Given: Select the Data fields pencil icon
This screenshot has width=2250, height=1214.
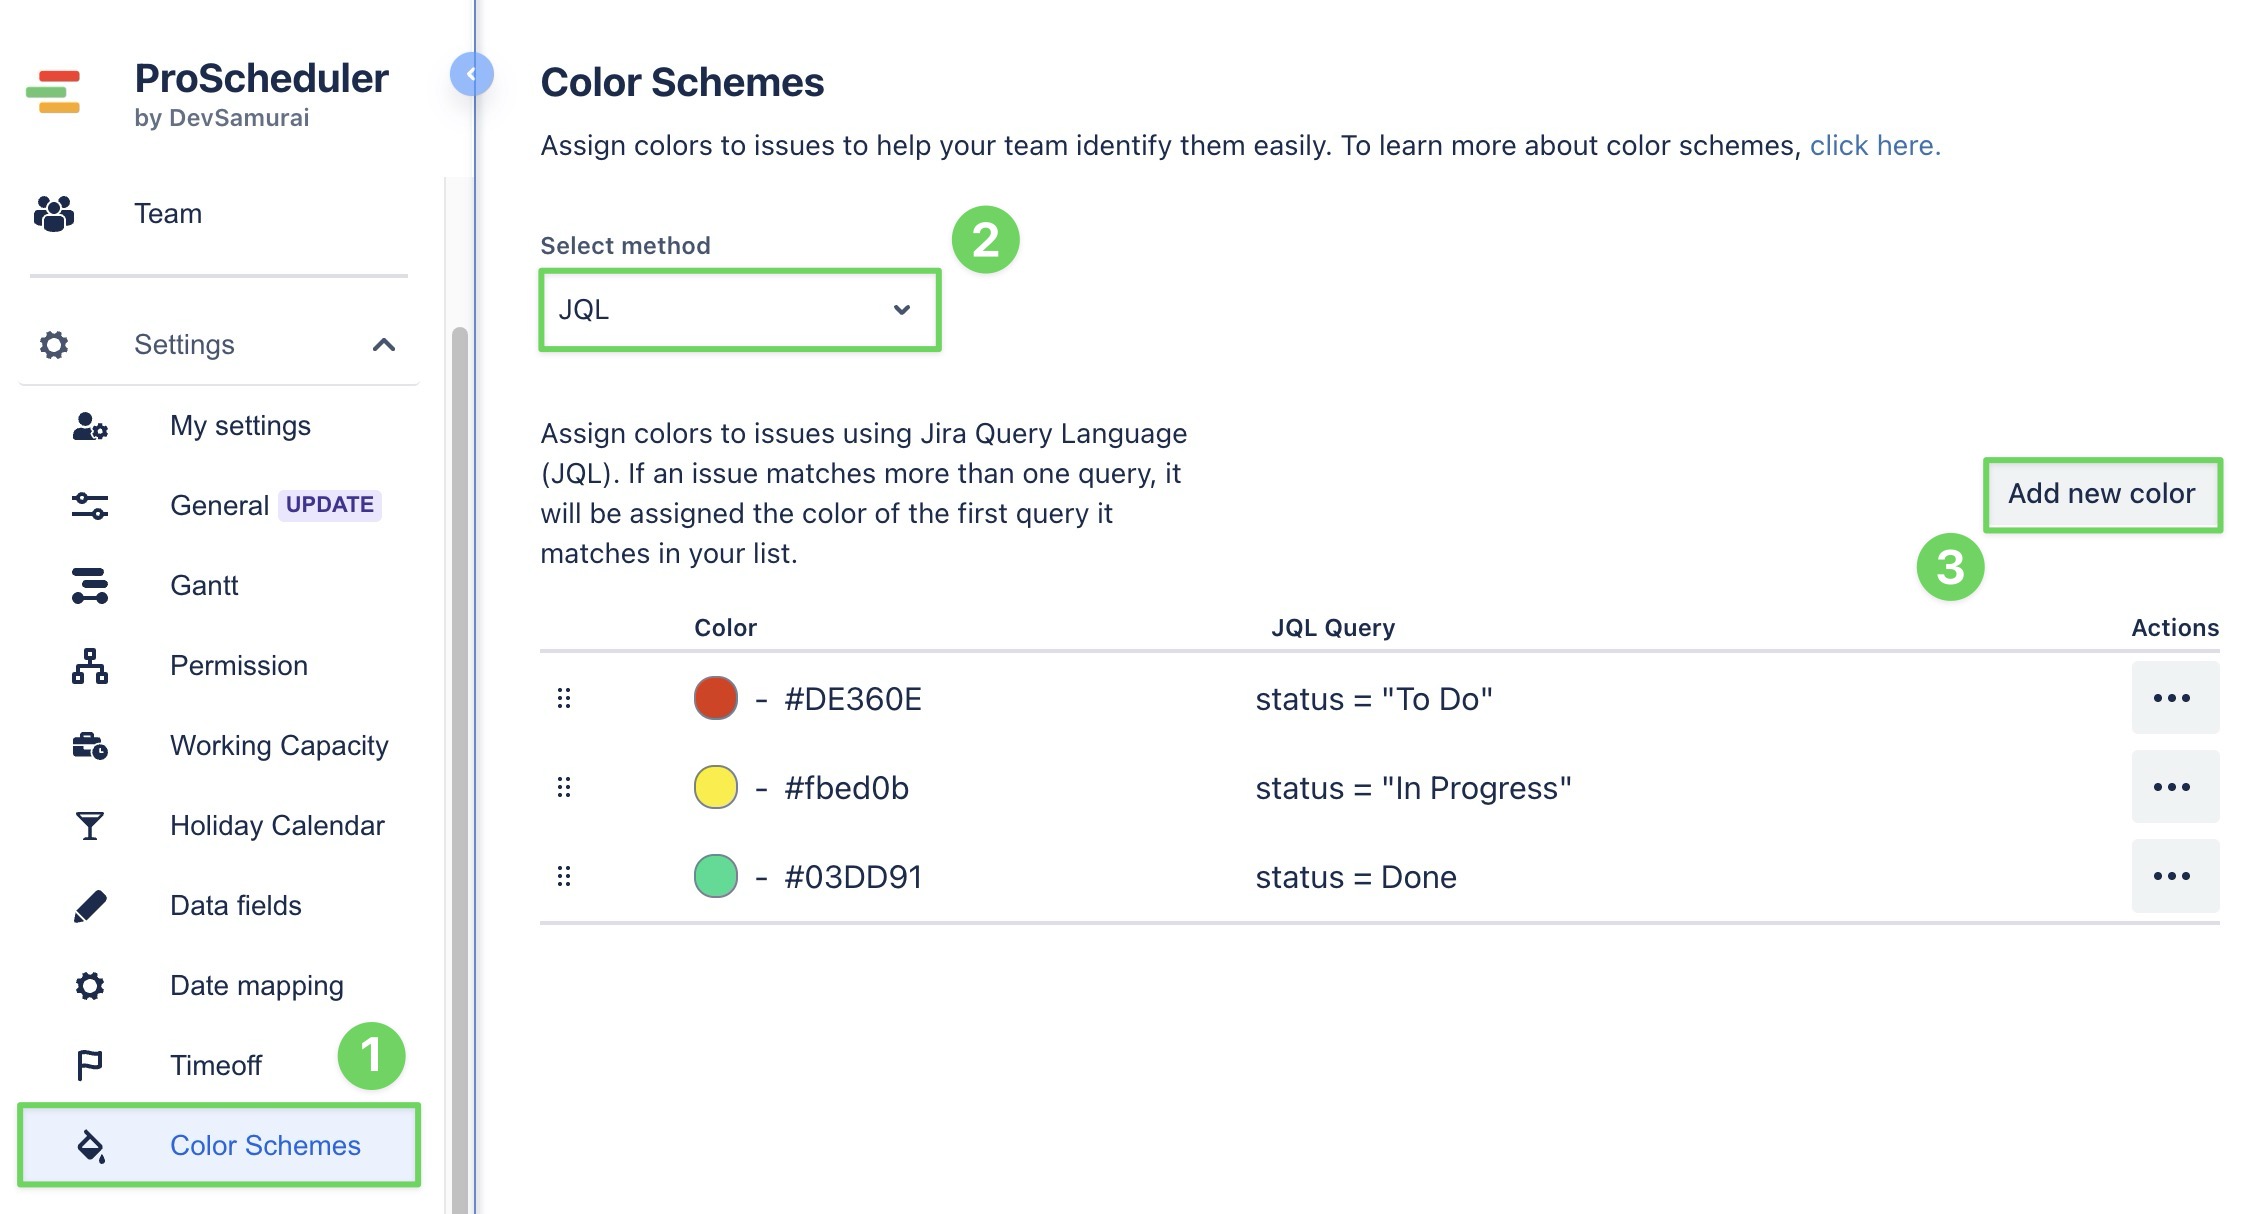Looking at the screenshot, I should (x=90, y=905).
